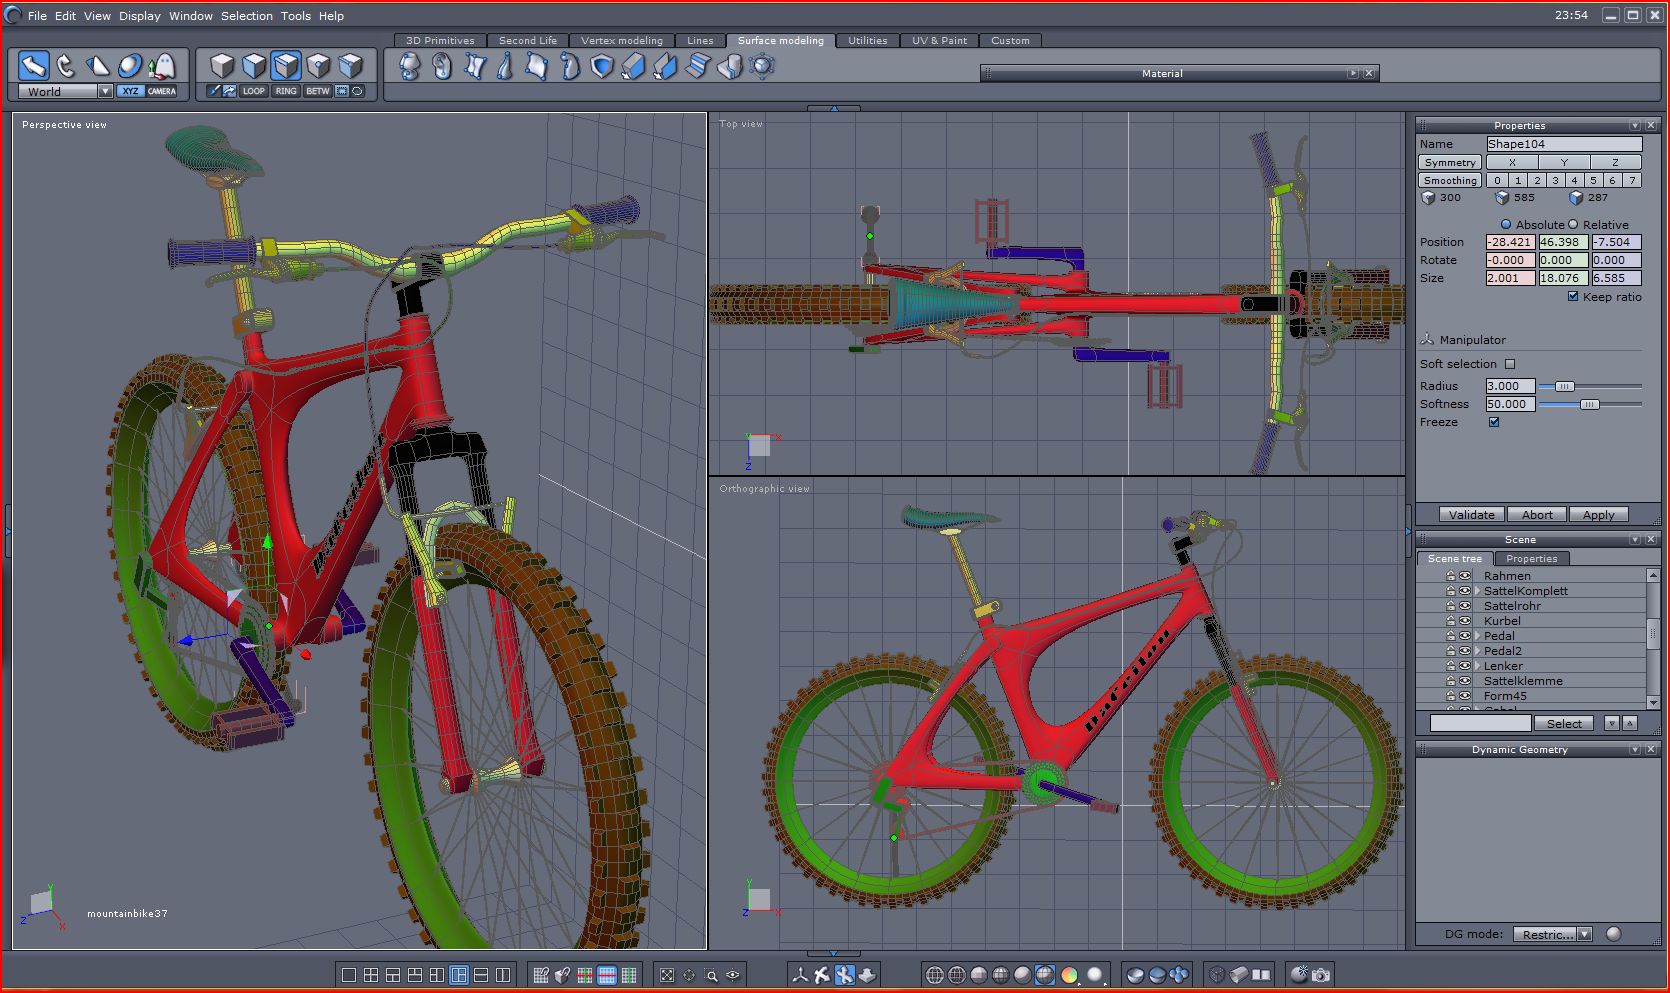Choose the cone-shaped Scale tool
Screen dimensions: 1670x993
point(98,66)
